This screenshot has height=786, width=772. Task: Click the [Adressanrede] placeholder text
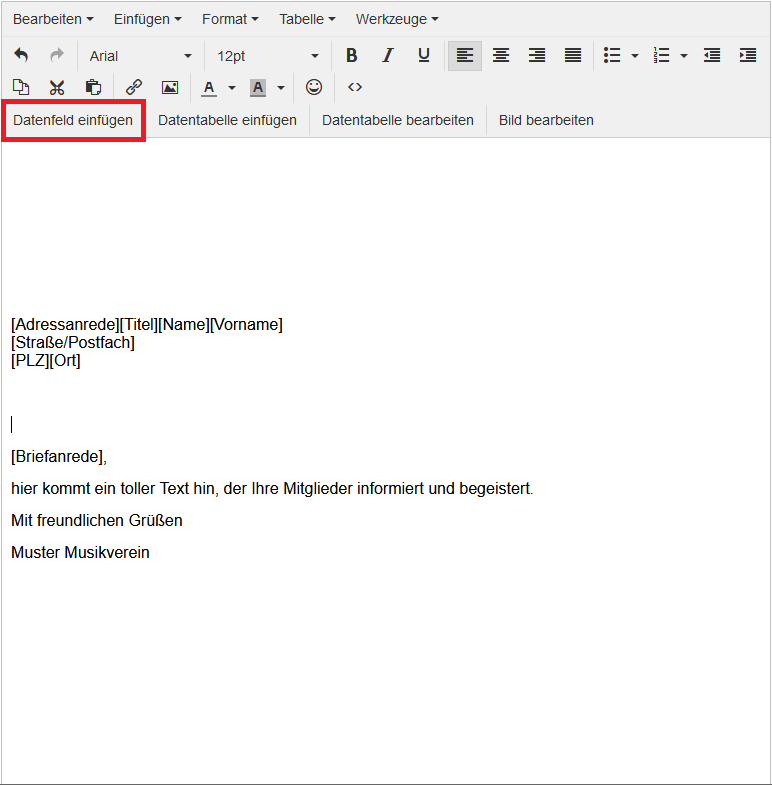point(65,324)
